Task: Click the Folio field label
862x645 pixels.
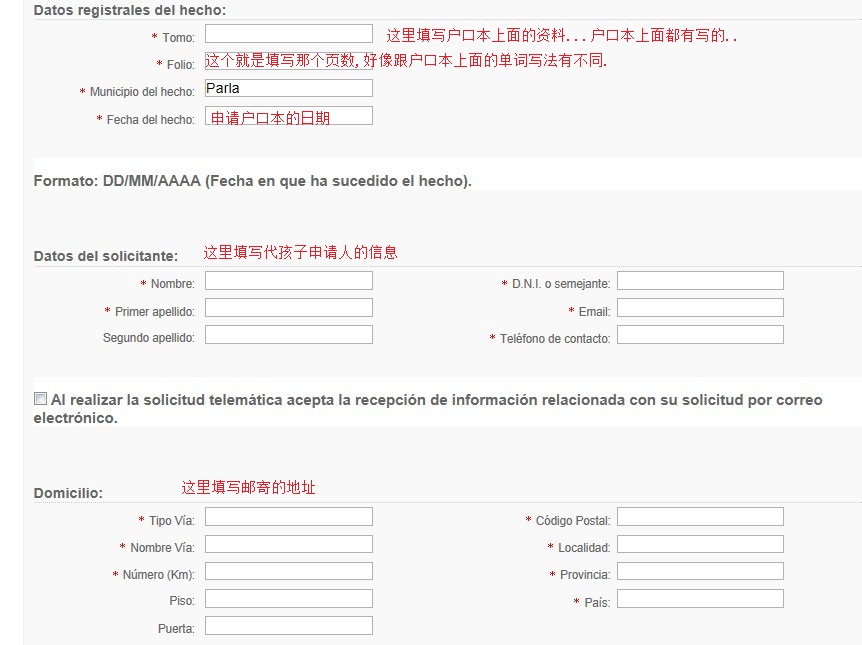Action: point(180,65)
